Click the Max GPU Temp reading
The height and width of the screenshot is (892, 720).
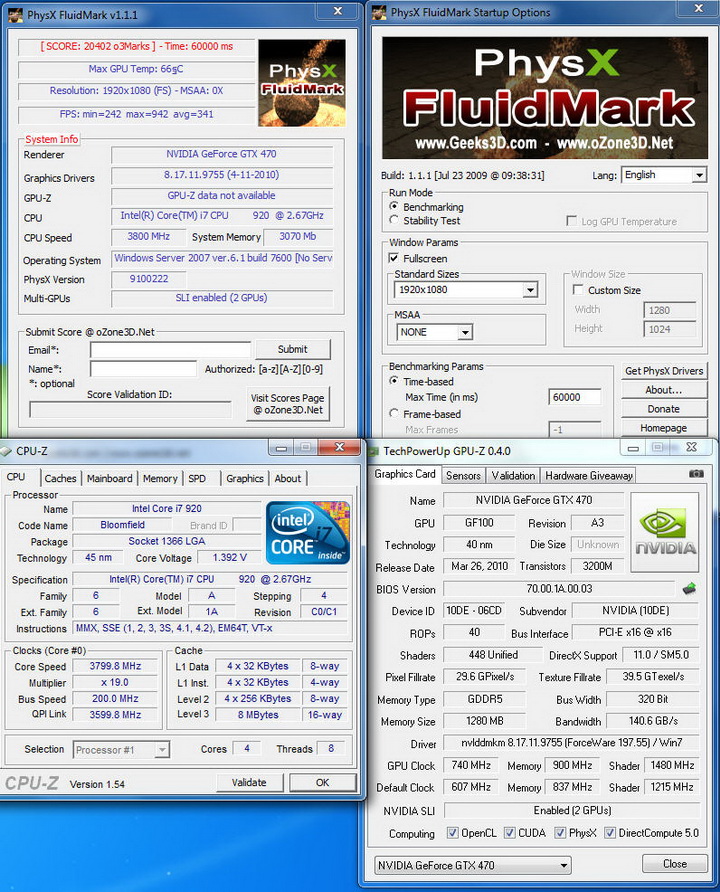(136, 69)
